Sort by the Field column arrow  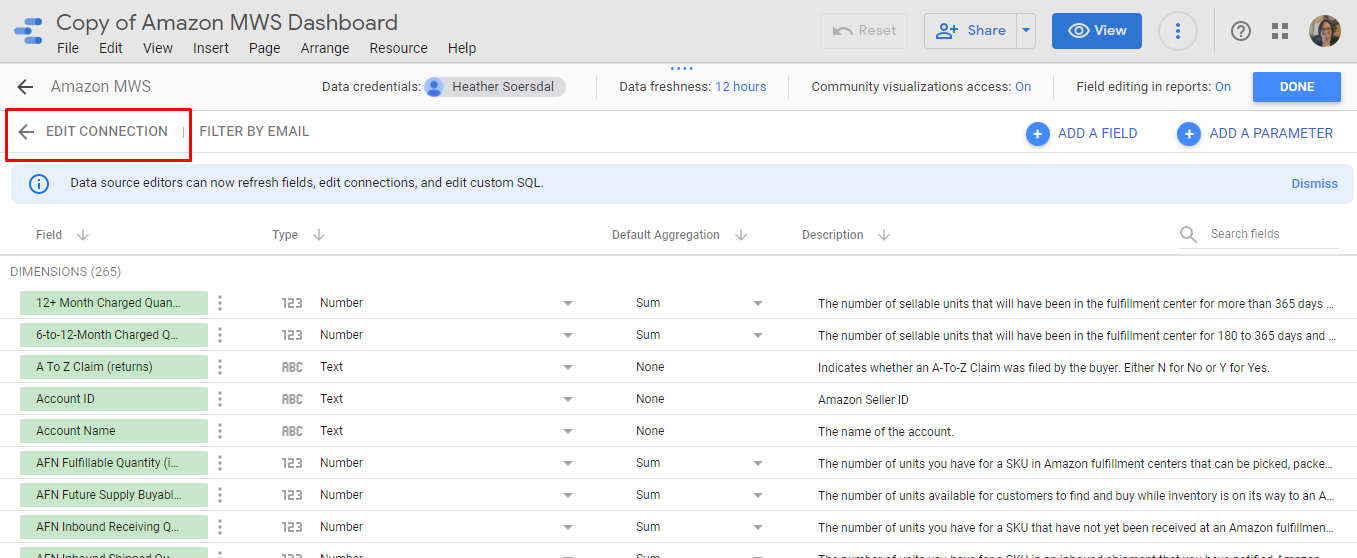tap(83, 235)
